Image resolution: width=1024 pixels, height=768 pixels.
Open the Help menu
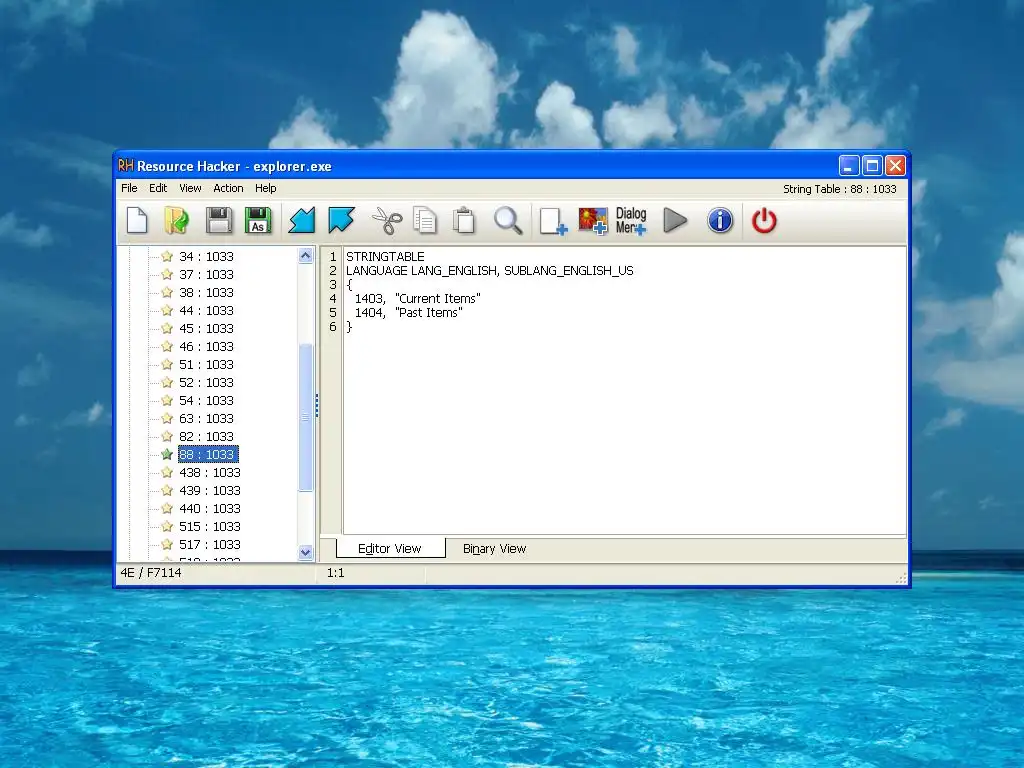(266, 188)
